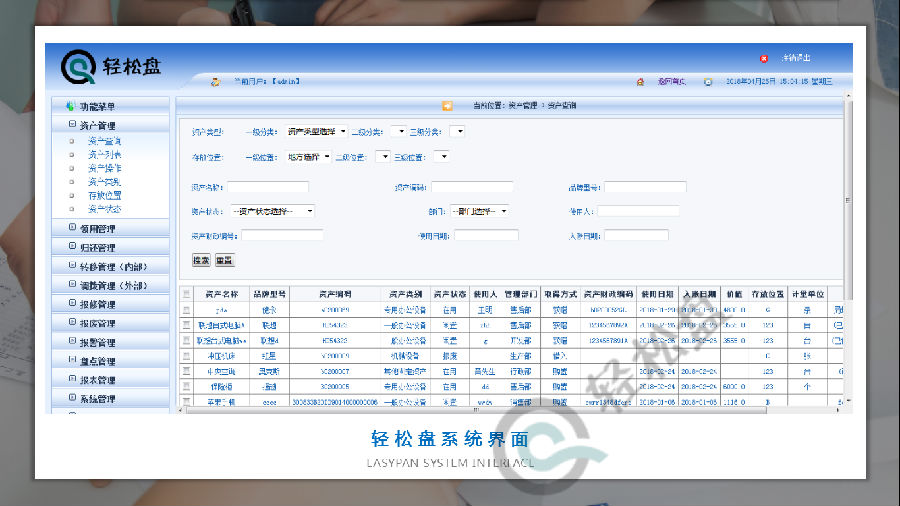The width and height of the screenshot is (900, 506).
Task: Click the user icon beside 当前用户
Action: (215, 82)
